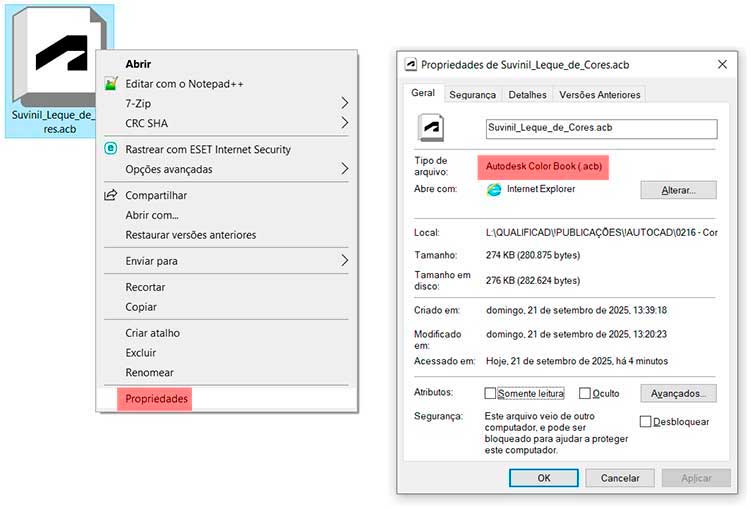Open the Versões Anteriores tab

[x=600, y=95]
